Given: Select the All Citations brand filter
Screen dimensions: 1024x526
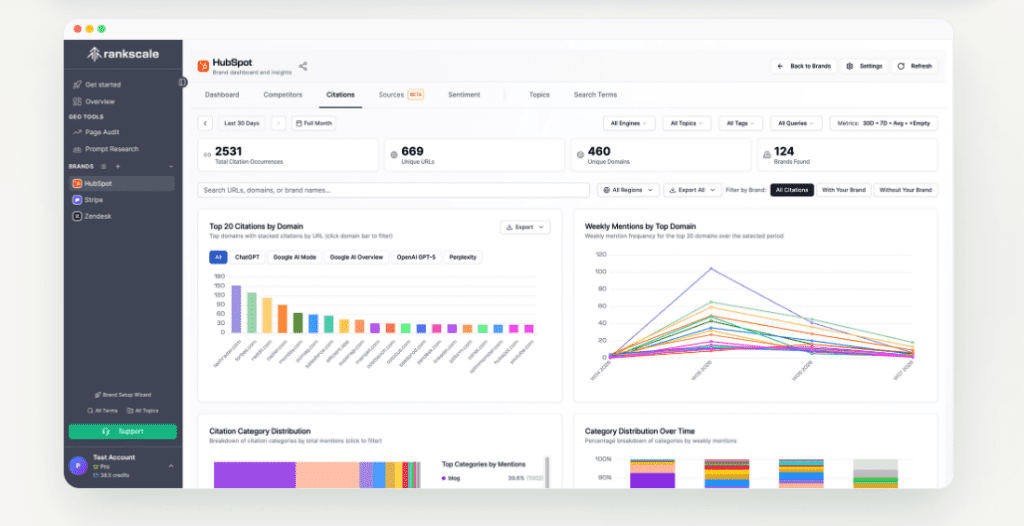Looking at the screenshot, I should [x=792, y=190].
